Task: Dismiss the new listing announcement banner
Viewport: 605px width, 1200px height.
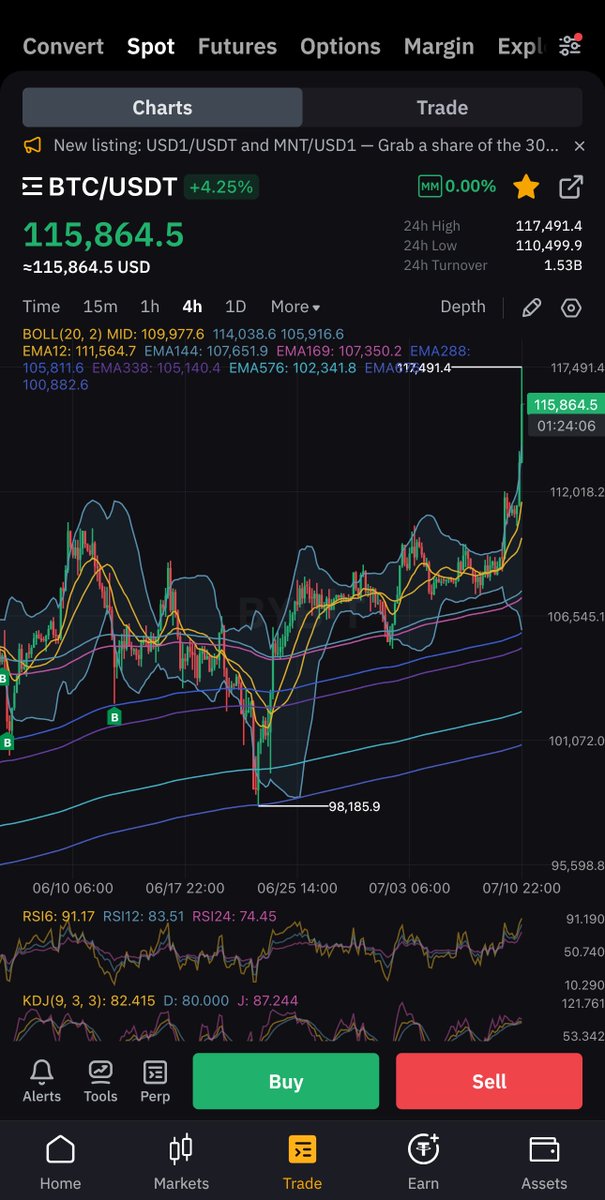Action: click(x=579, y=146)
